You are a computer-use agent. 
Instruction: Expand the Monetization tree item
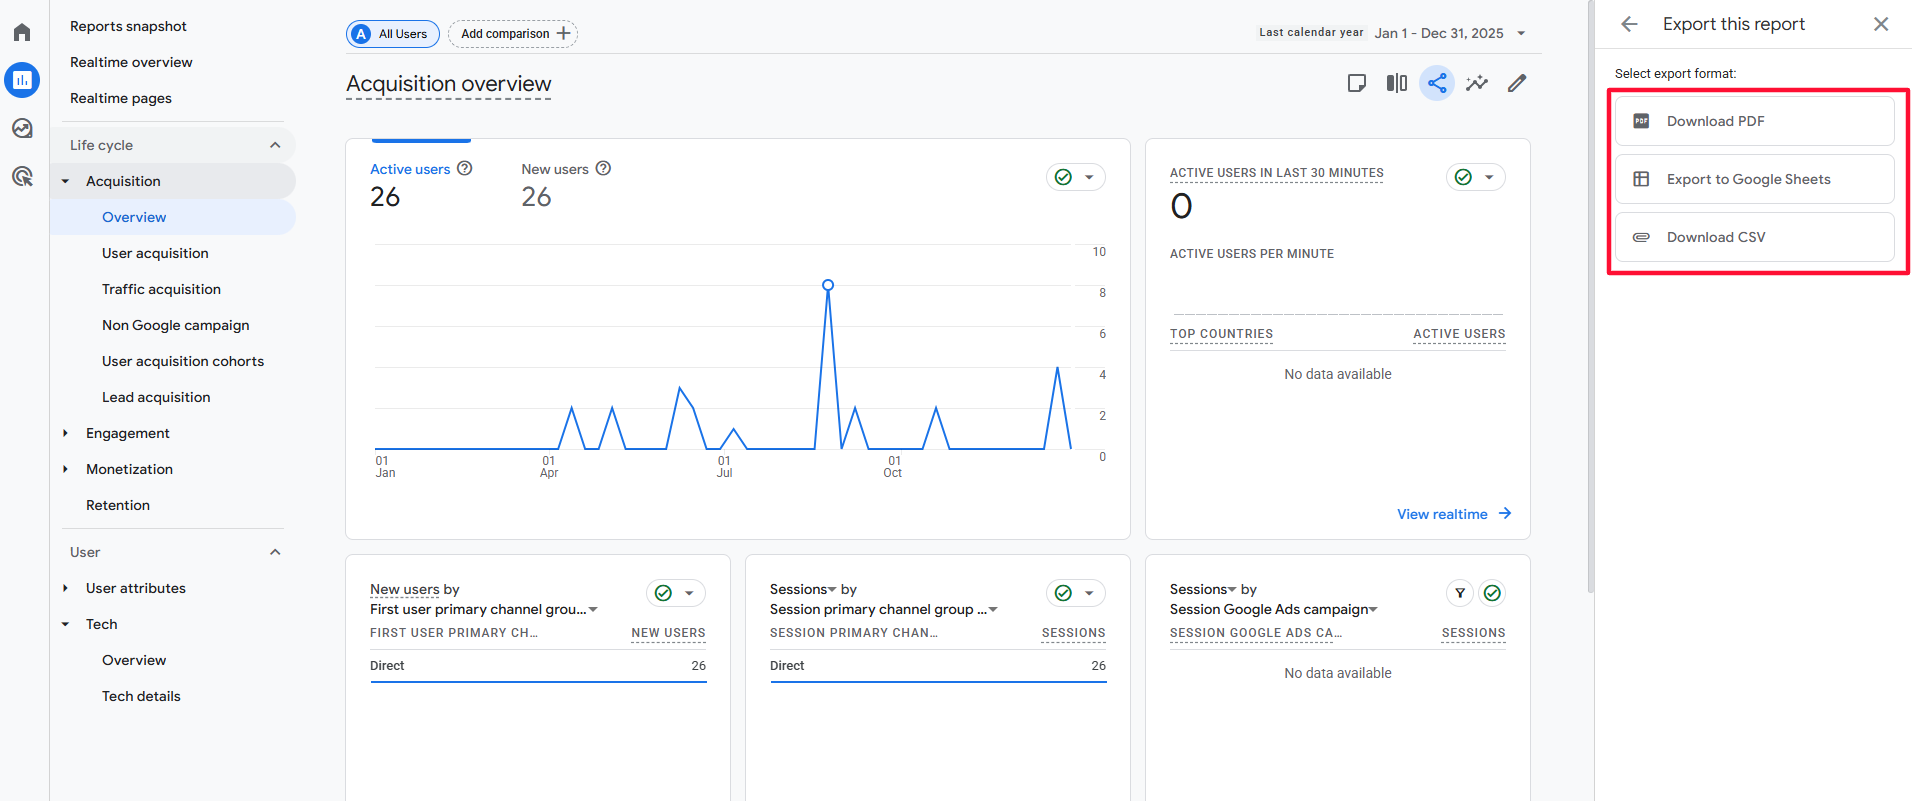coord(66,469)
